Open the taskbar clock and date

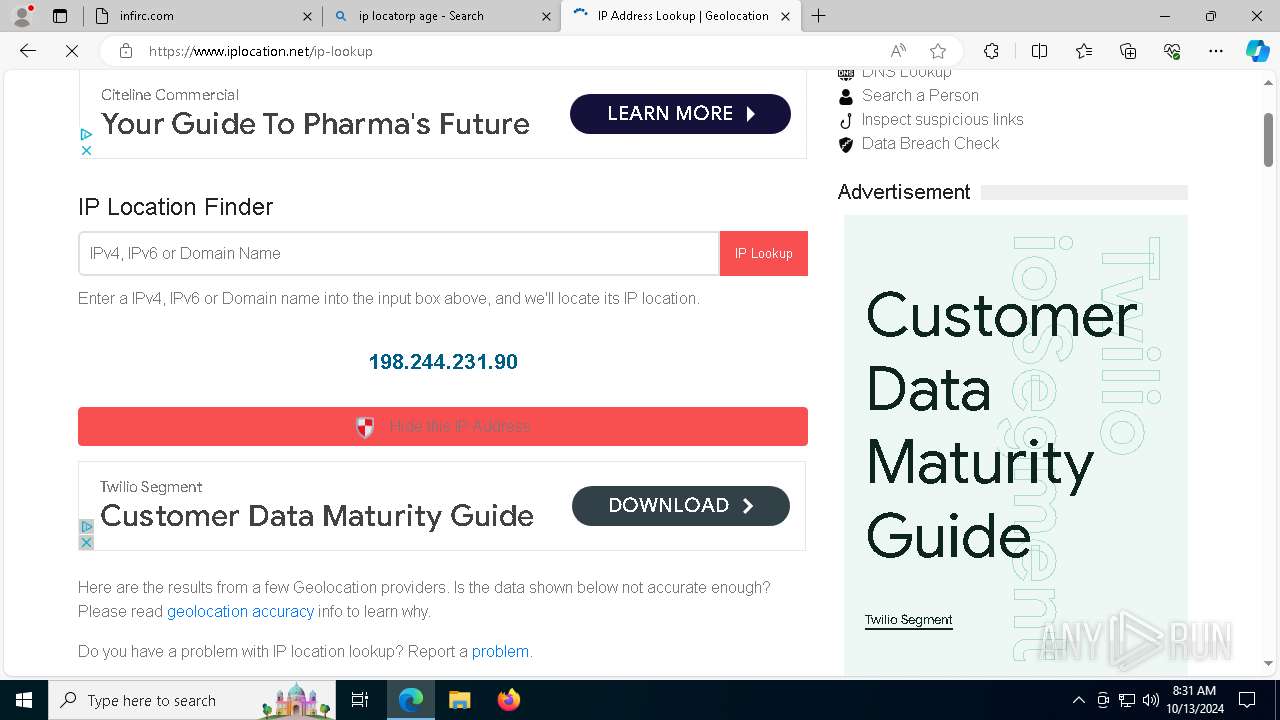[x=1194, y=700]
